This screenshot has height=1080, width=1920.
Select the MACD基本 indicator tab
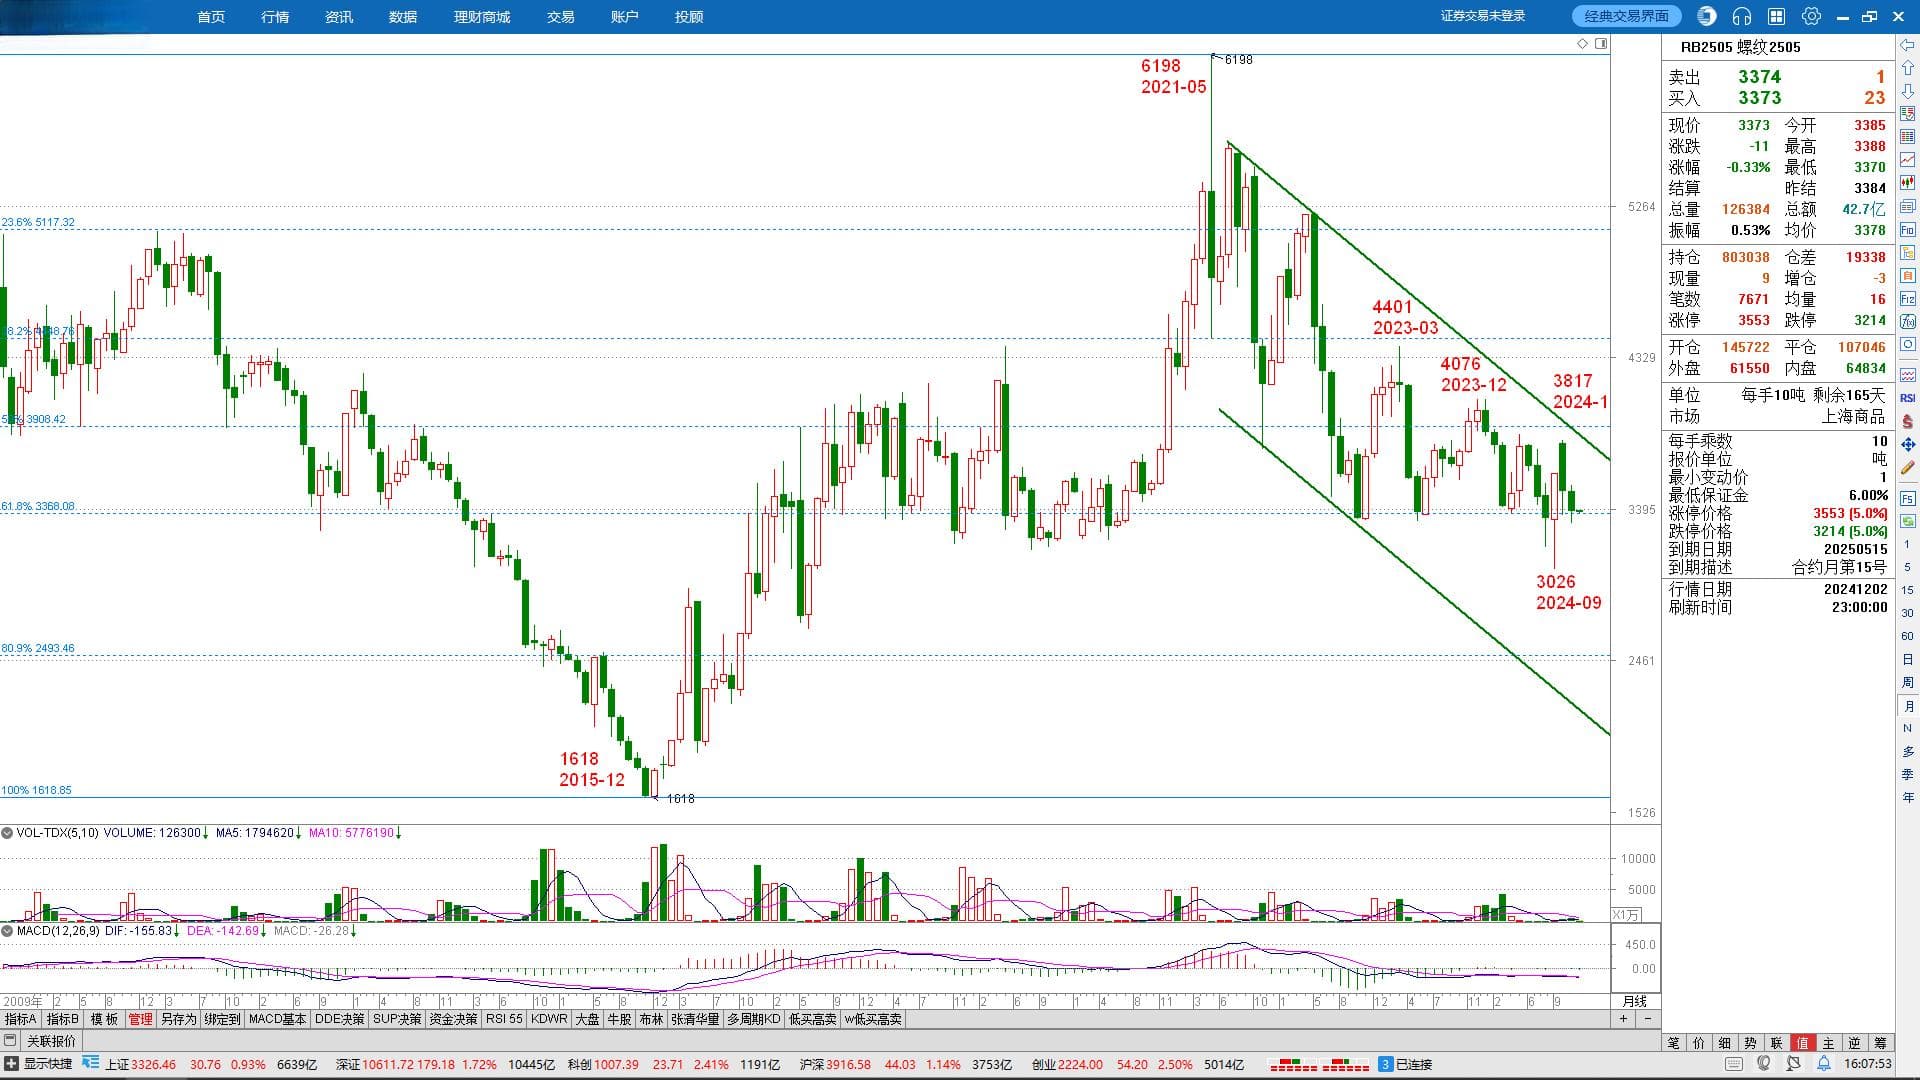277,1019
